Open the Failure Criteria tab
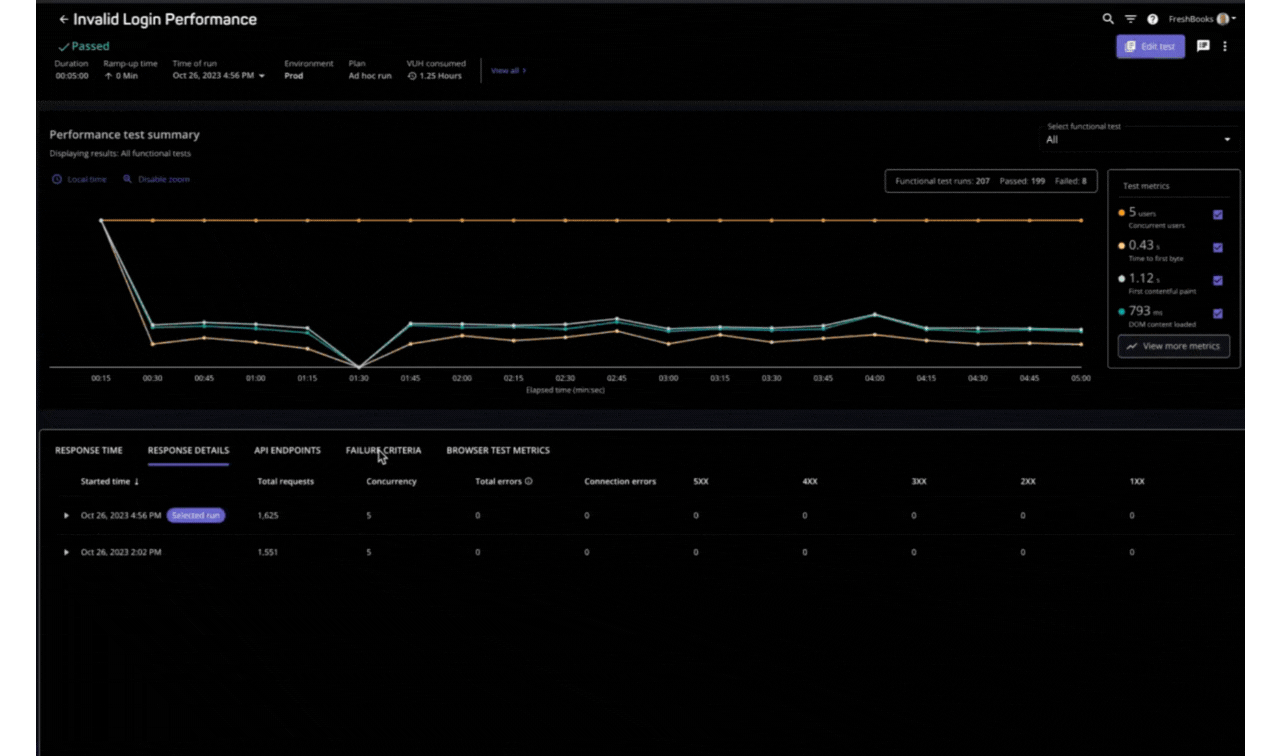Screen dimensions: 1280x756 [383, 450]
